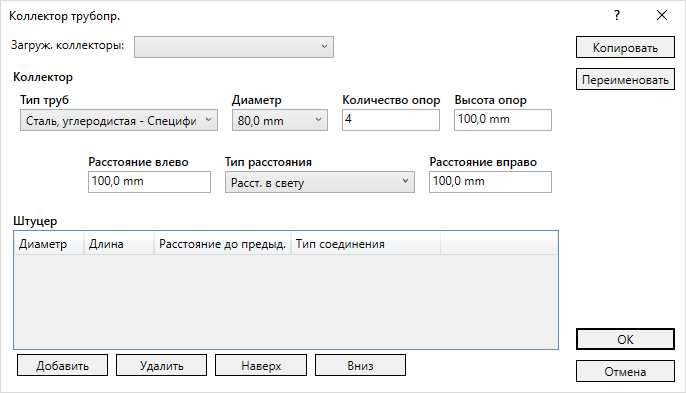
Task: Click the Переименовать button
Action: click(625, 79)
